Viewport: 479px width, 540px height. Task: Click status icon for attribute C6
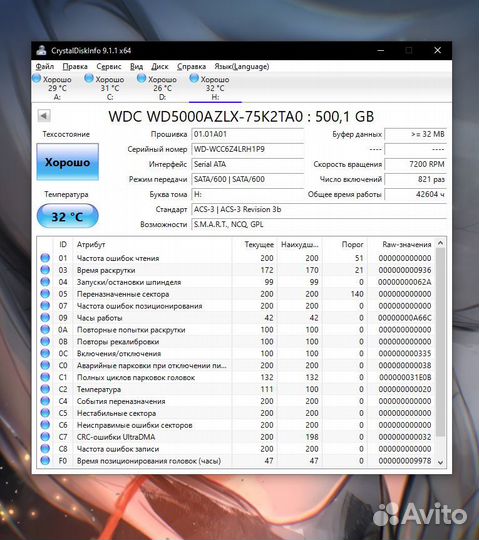coord(45,425)
